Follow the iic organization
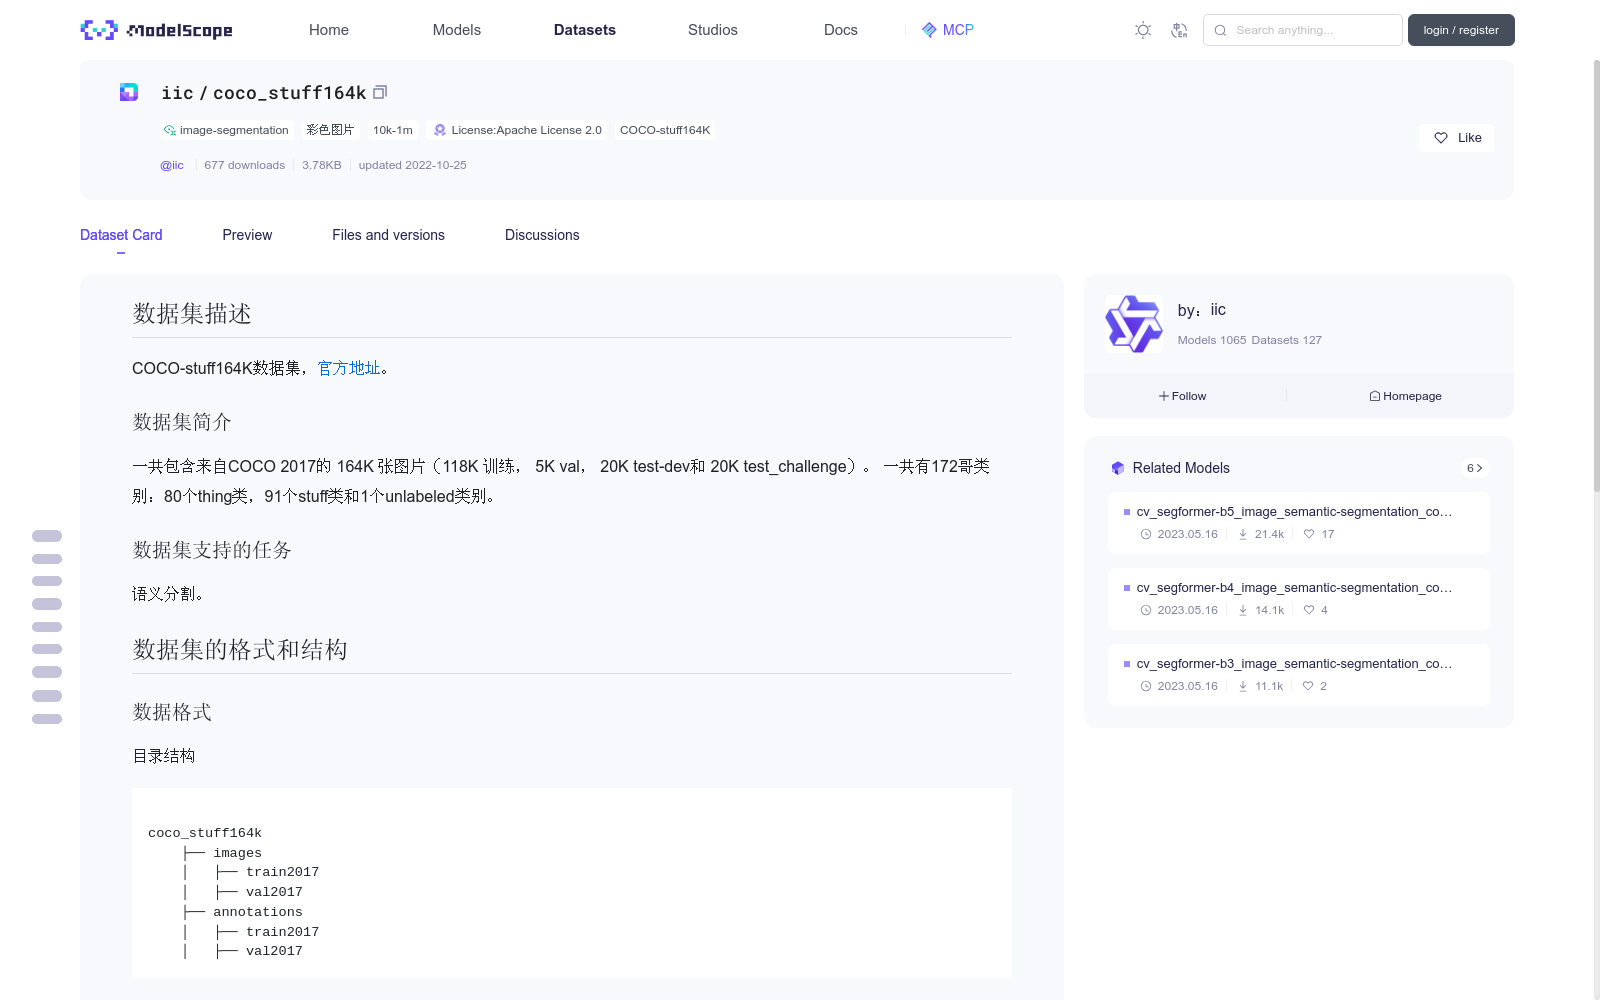 pyautogui.click(x=1182, y=396)
